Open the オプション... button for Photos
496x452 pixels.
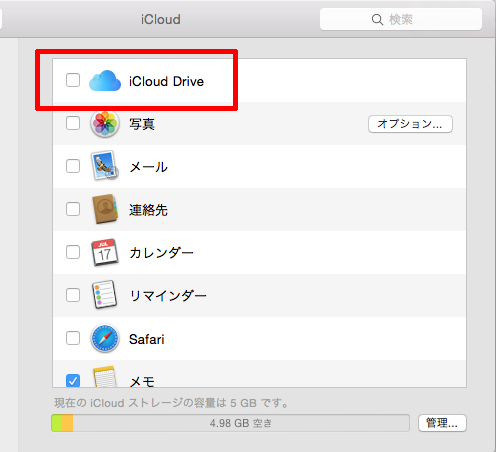410,124
